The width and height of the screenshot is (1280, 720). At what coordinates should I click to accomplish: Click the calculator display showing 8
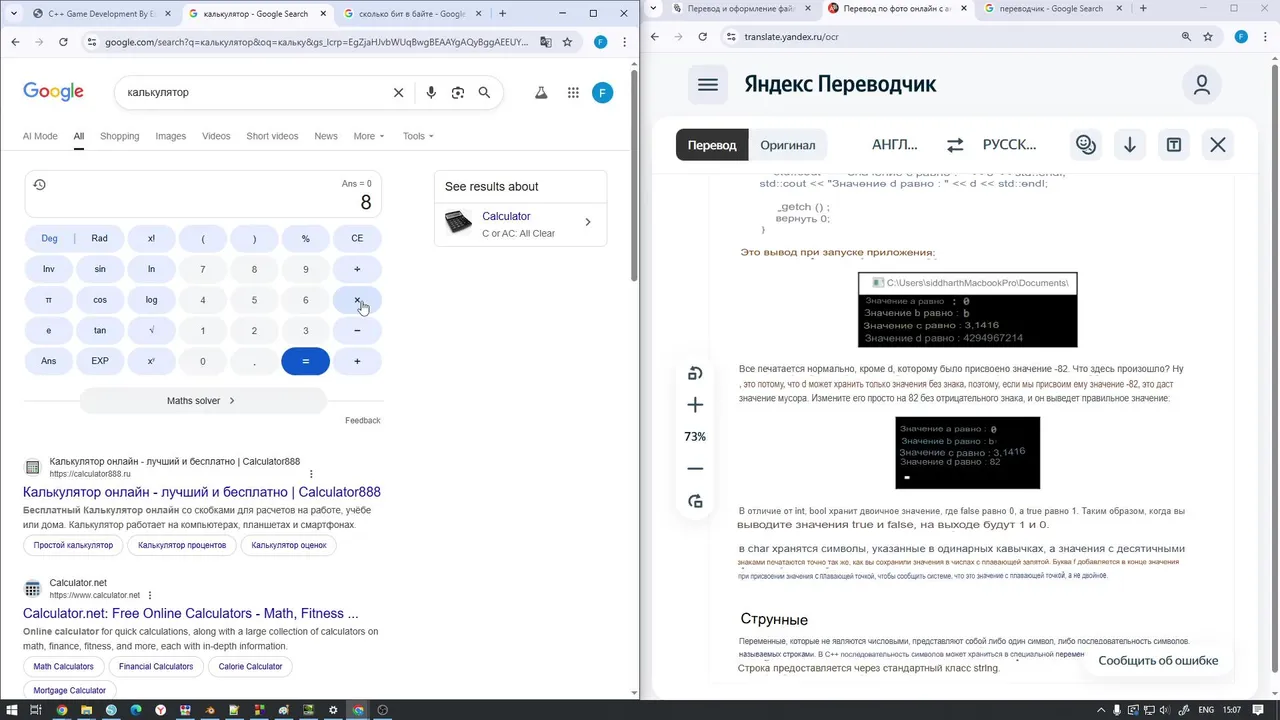point(203,196)
